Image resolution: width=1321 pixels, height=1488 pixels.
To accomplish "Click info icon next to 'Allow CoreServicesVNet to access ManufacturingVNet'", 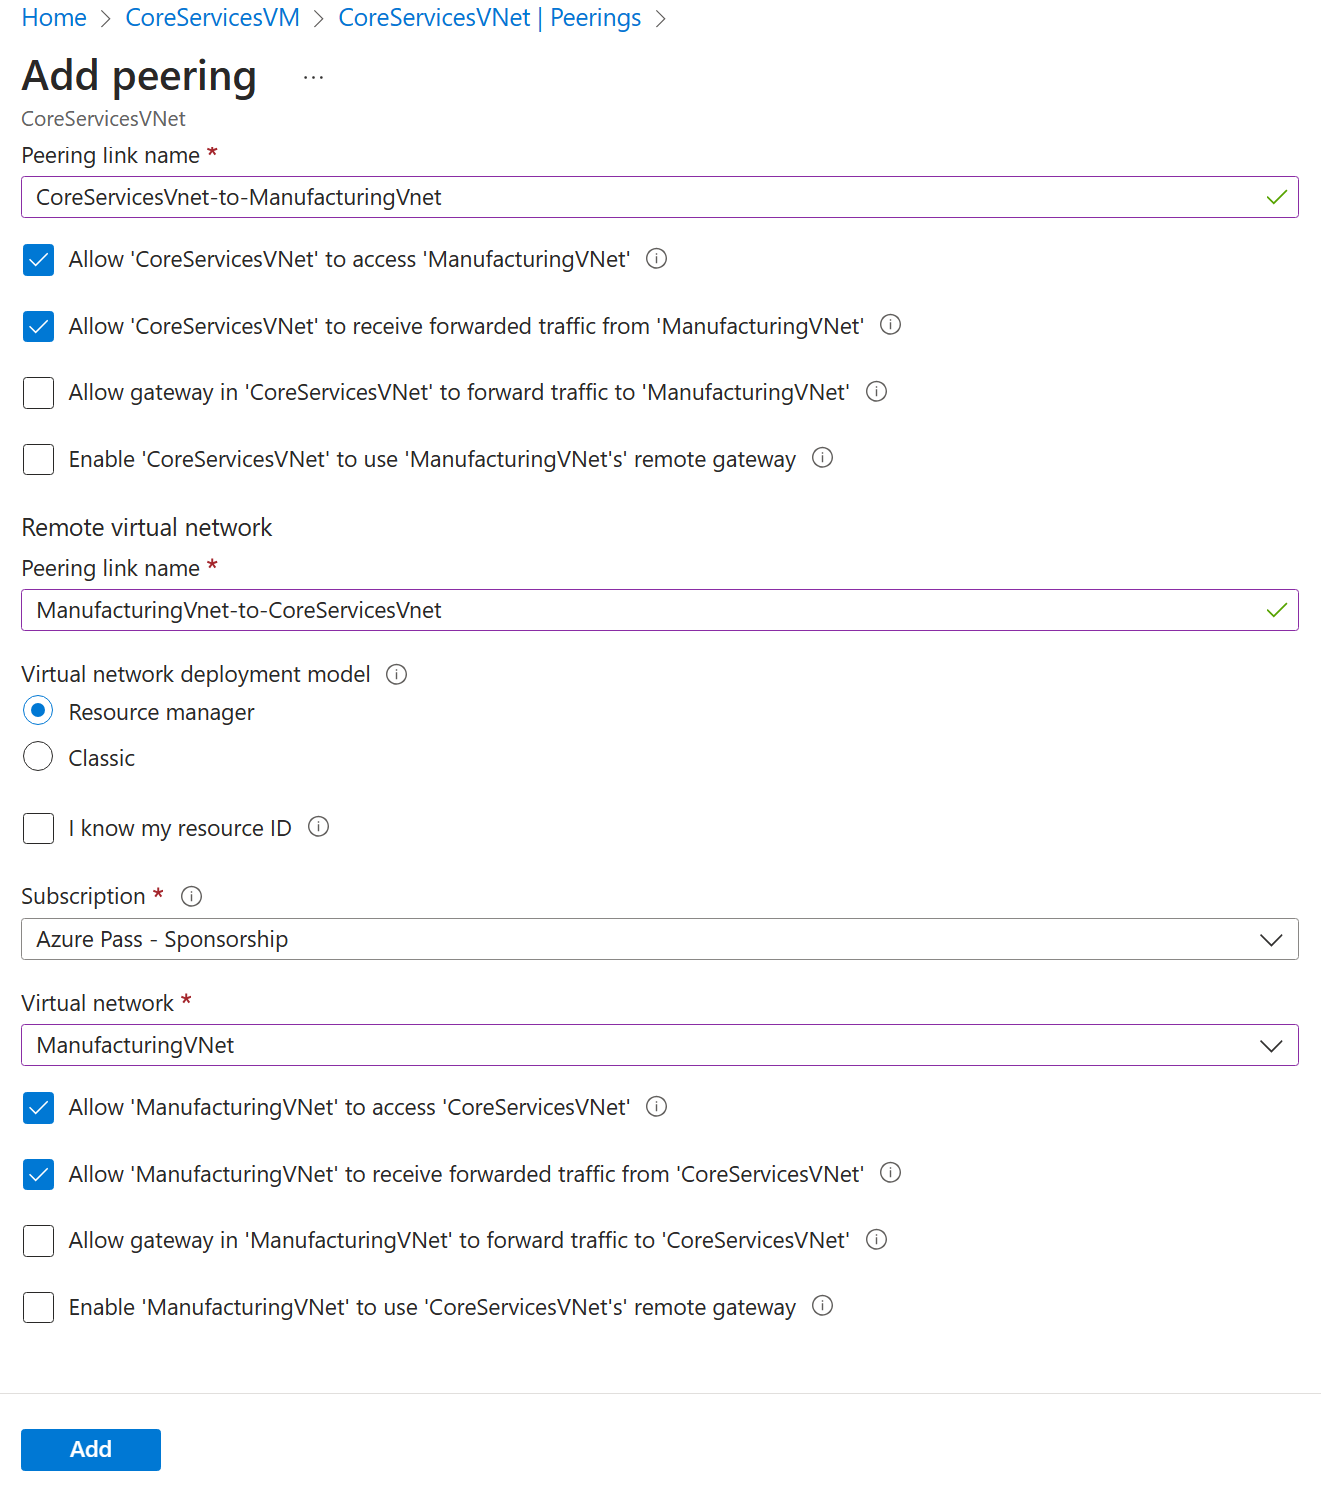I will point(656,260).
